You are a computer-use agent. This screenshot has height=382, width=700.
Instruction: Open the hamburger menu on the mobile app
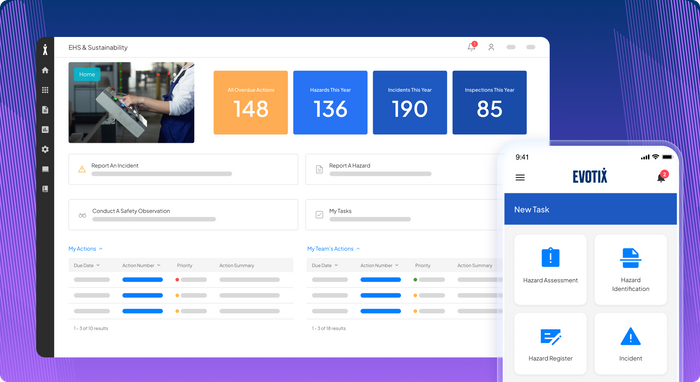520,178
